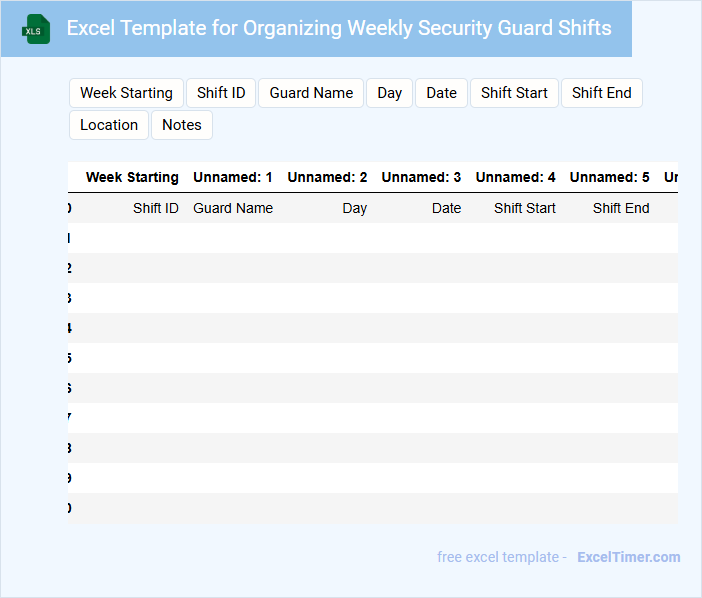Click the Date tag button
702x598 pixels.
click(441, 93)
